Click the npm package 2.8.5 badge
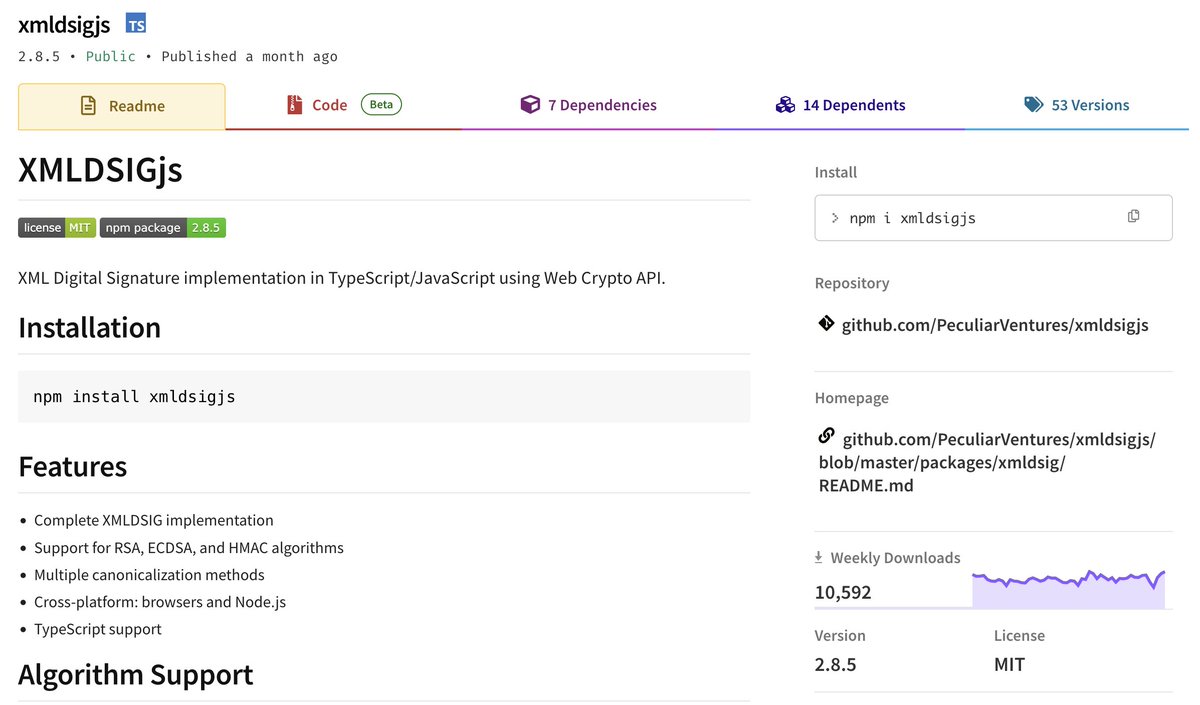 point(163,228)
